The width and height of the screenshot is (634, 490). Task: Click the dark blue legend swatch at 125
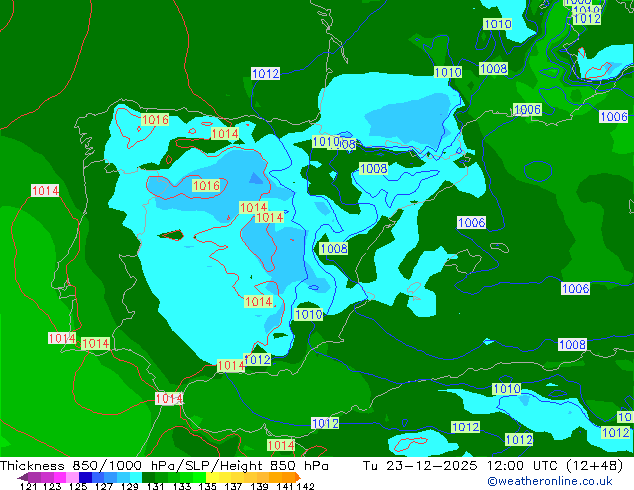tap(85, 477)
